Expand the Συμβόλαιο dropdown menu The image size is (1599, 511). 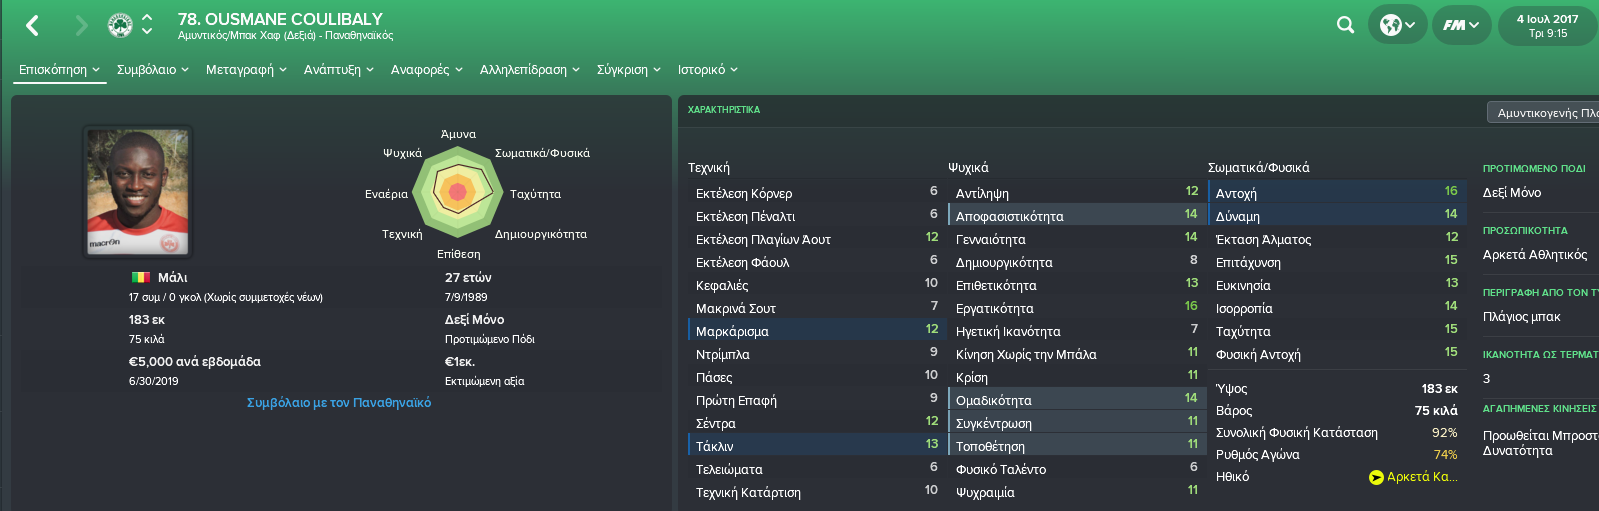pyautogui.click(x=153, y=70)
